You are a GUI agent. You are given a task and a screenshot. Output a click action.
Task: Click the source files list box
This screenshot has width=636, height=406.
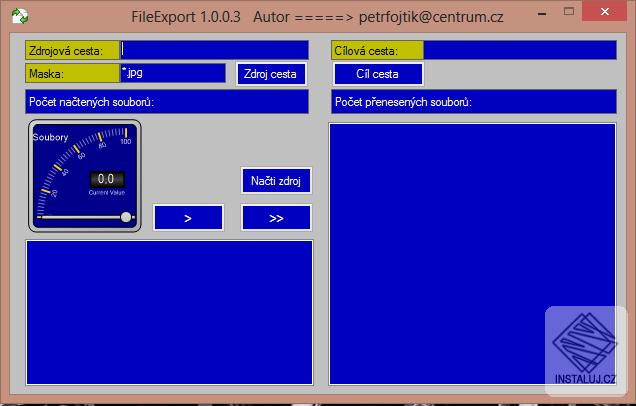click(x=170, y=312)
